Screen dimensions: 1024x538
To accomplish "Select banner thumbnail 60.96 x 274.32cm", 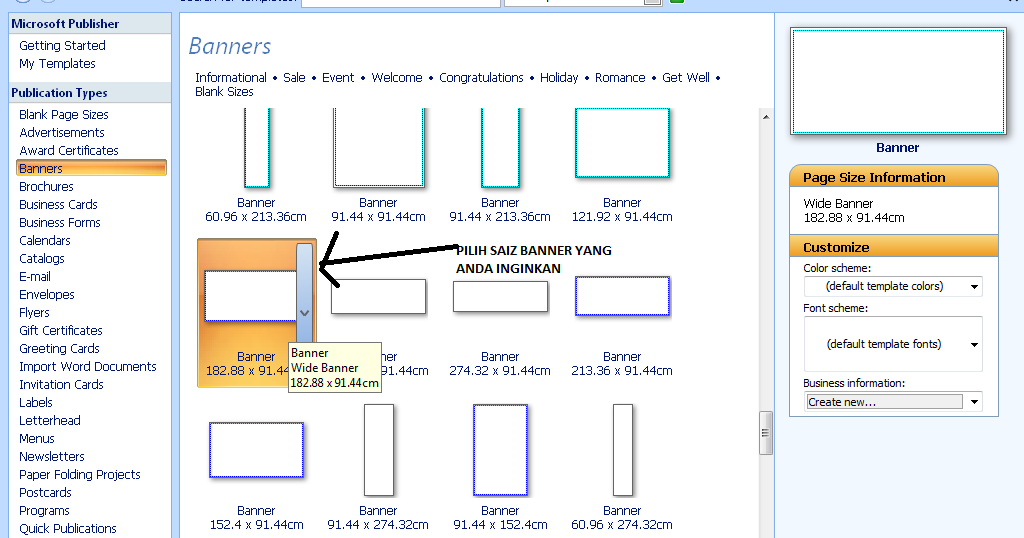I will [x=623, y=451].
